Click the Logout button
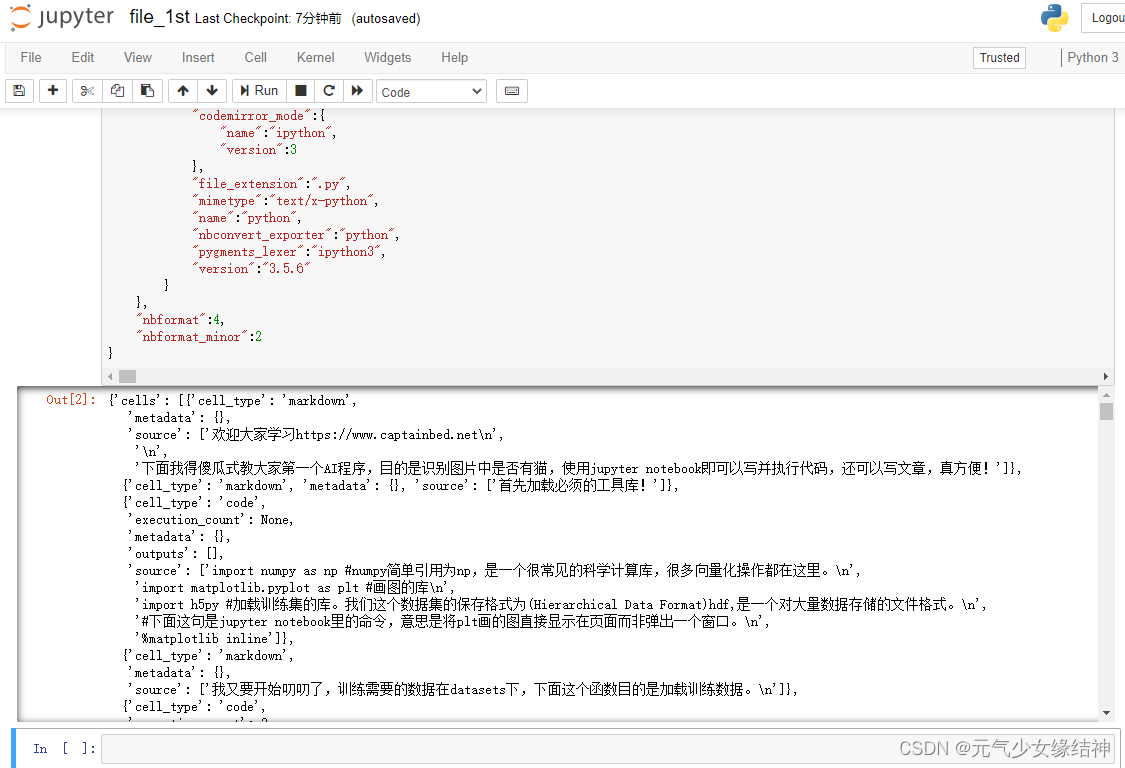1125x768 pixels. [x=1105, y=18]
